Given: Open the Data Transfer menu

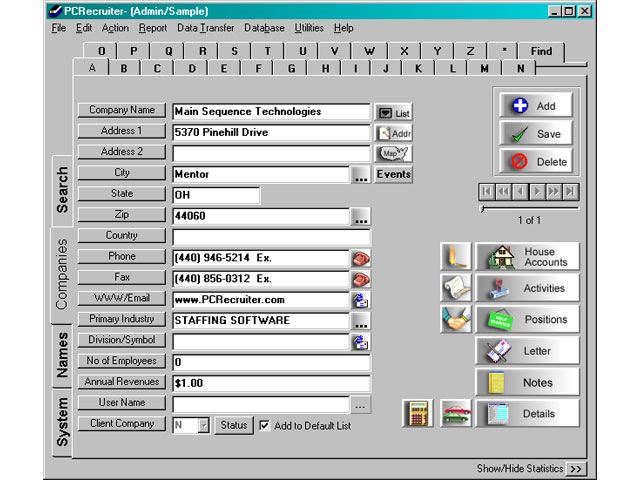Looking at the screenshot, I should click(x=205, y=28).
